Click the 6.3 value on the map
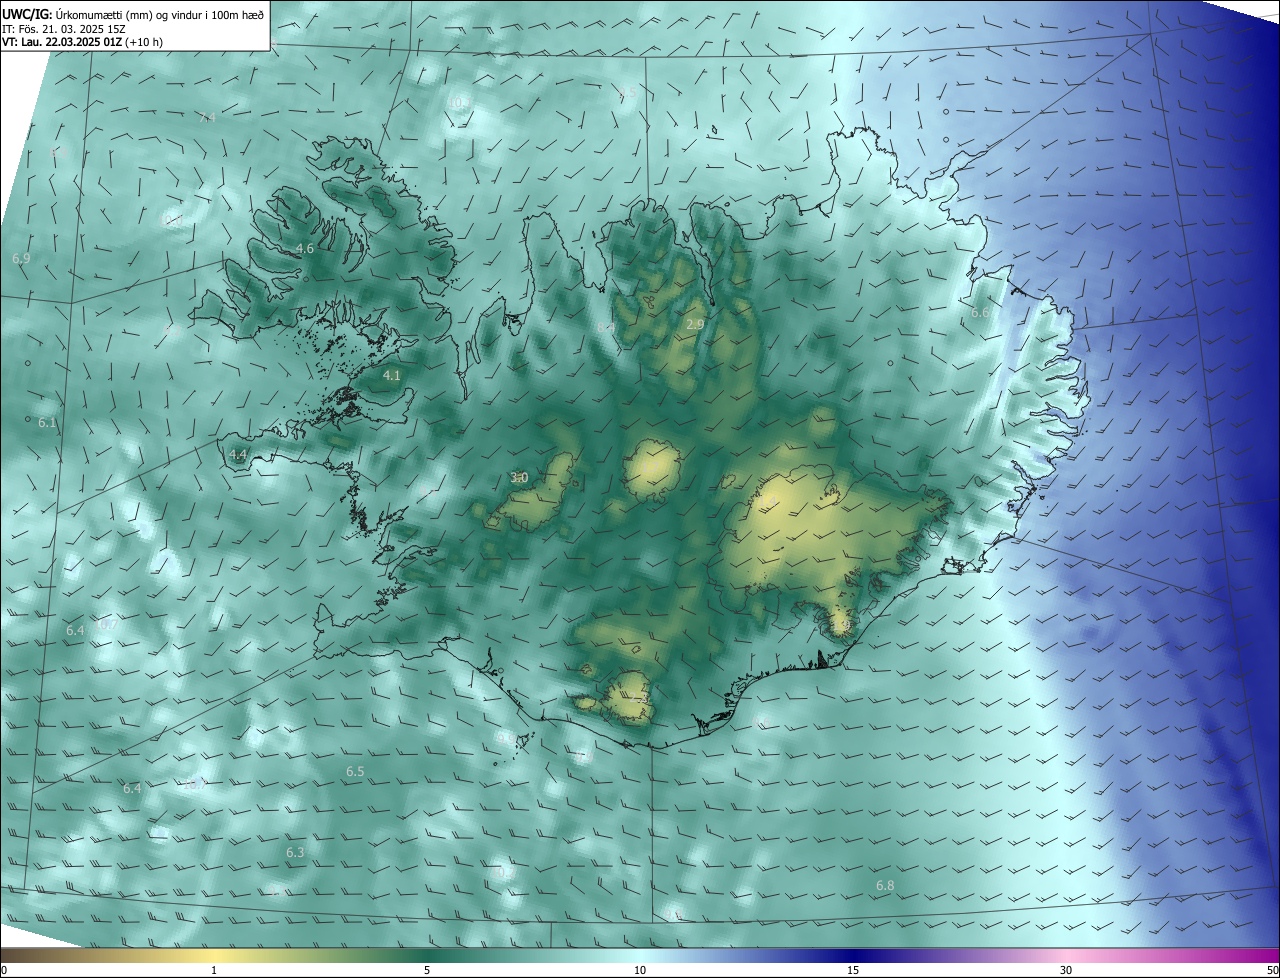Screen dimensions: 1280x978 click(295, 852)
